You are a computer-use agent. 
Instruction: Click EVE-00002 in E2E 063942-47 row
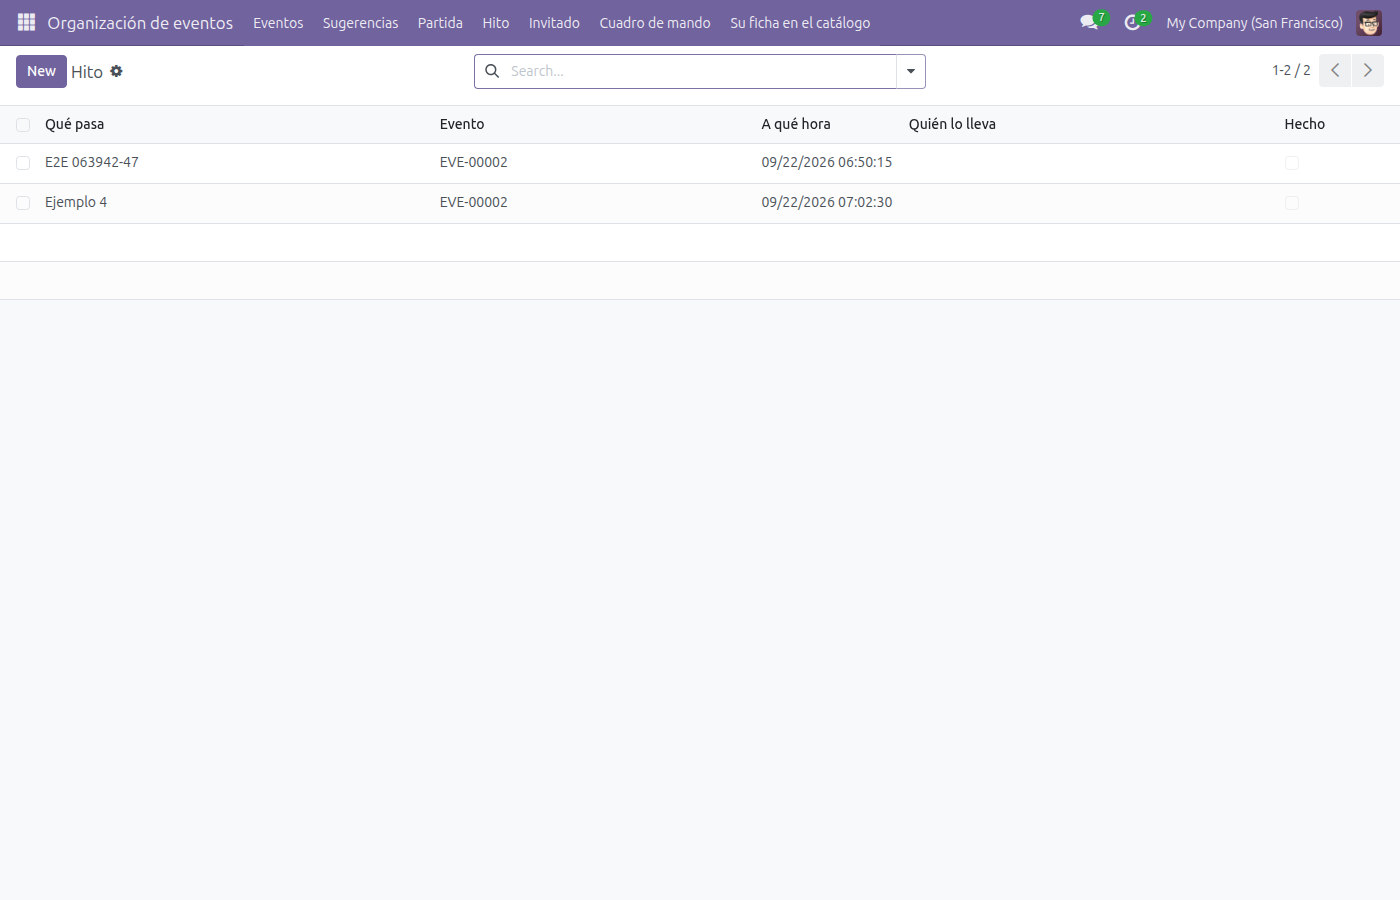click(x=474, y=162)
